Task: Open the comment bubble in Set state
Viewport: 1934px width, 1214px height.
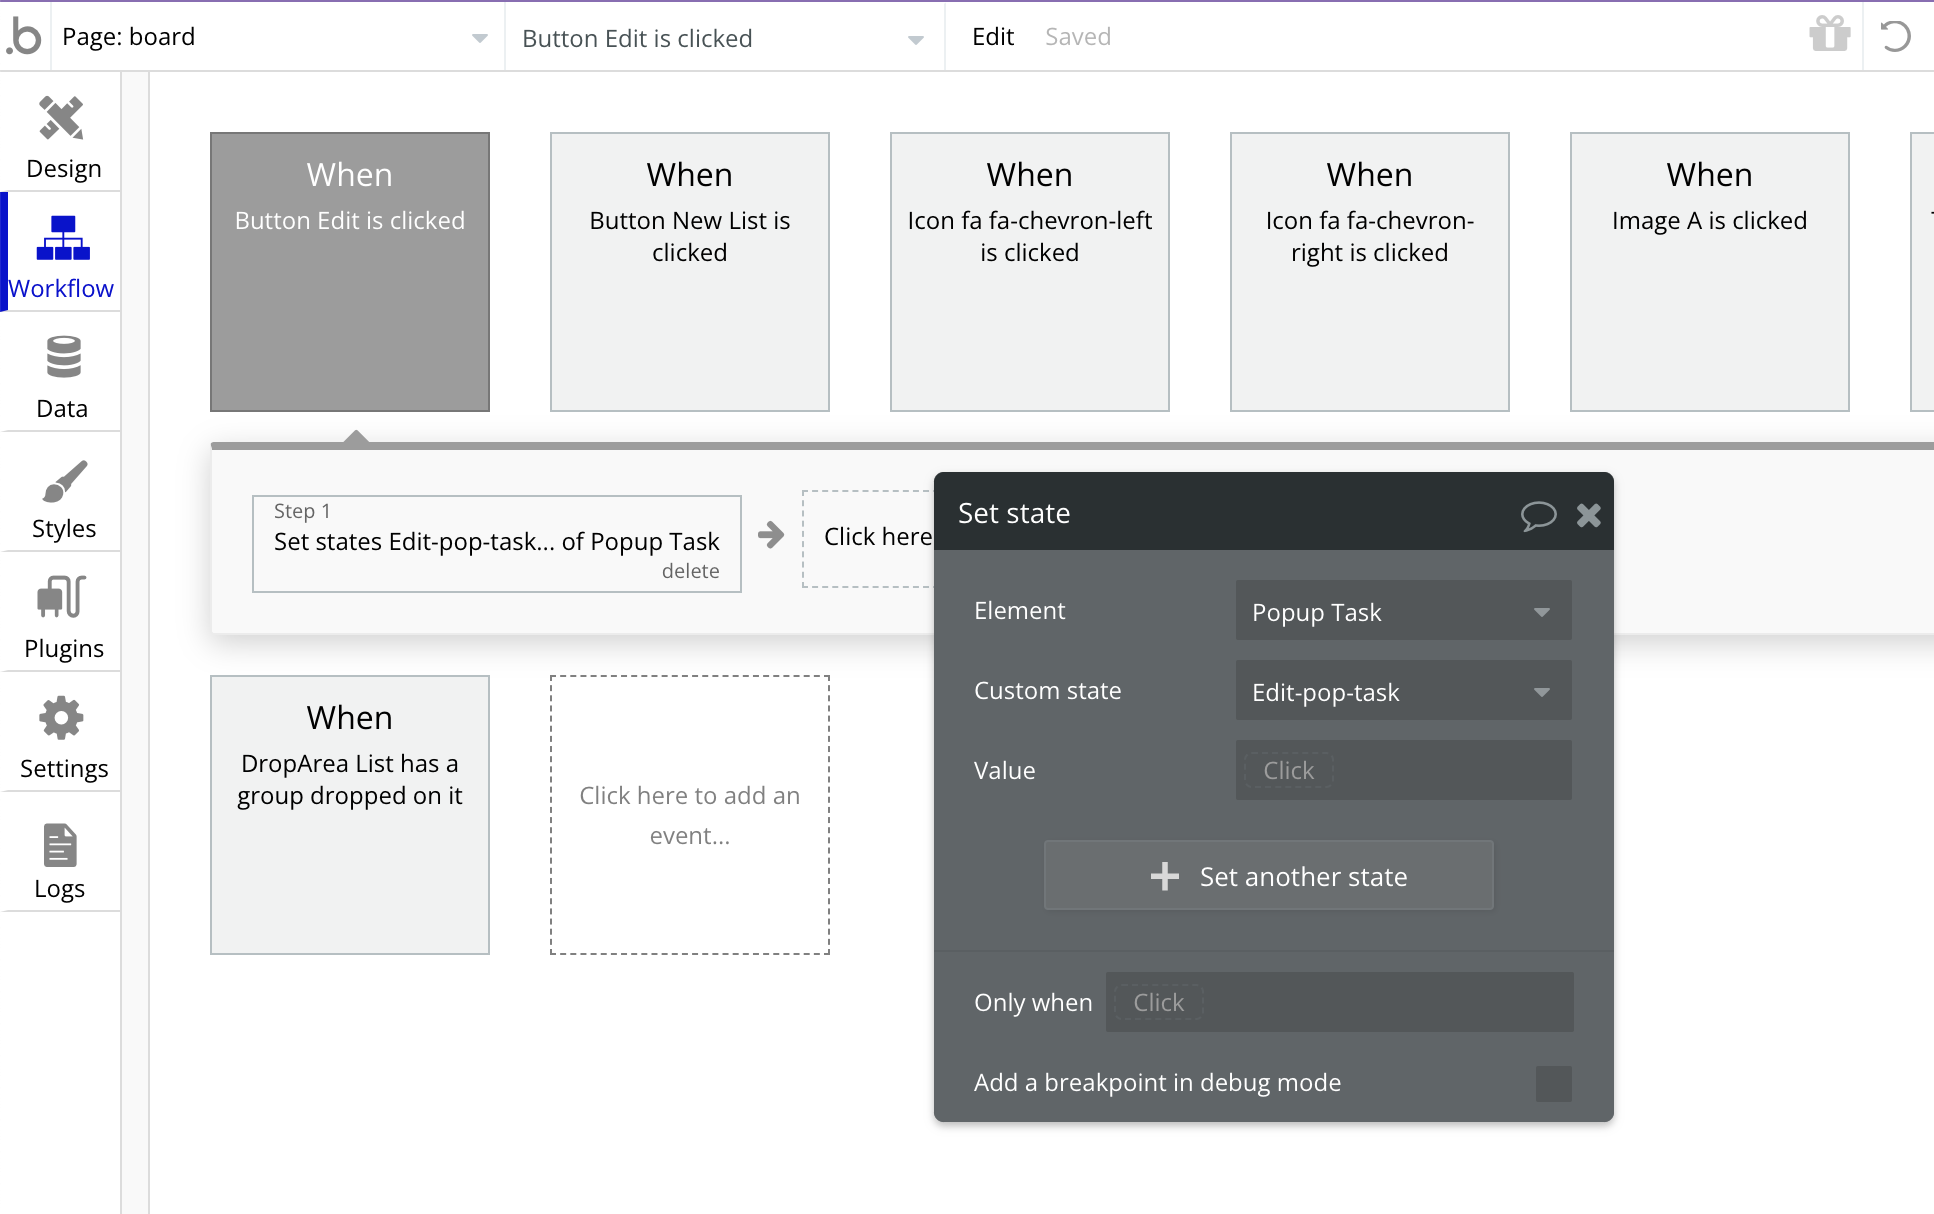Action: (1538, 515)
